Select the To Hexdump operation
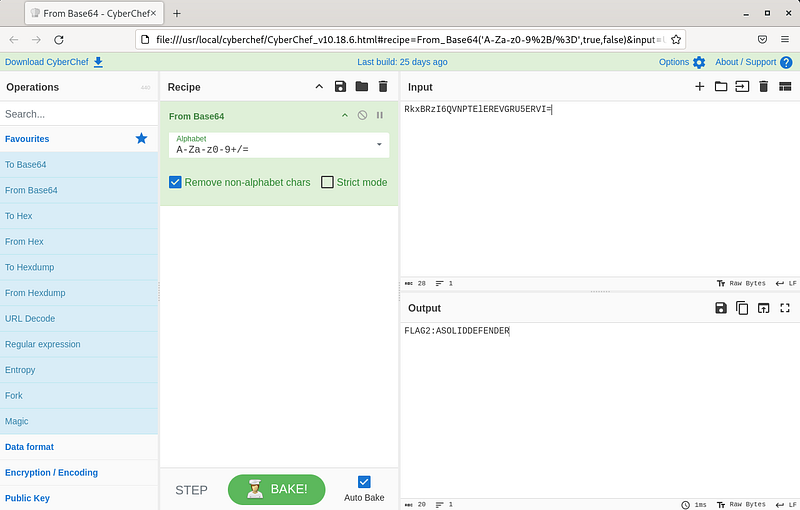Screen dimensions: 800x510 79,267
